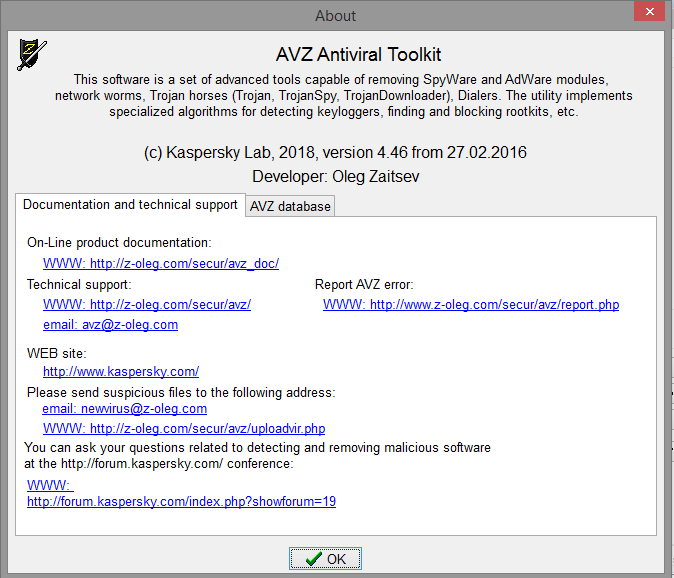Open the report.php AVZ error link
This screenshot has width=674, height=578.
471,305
